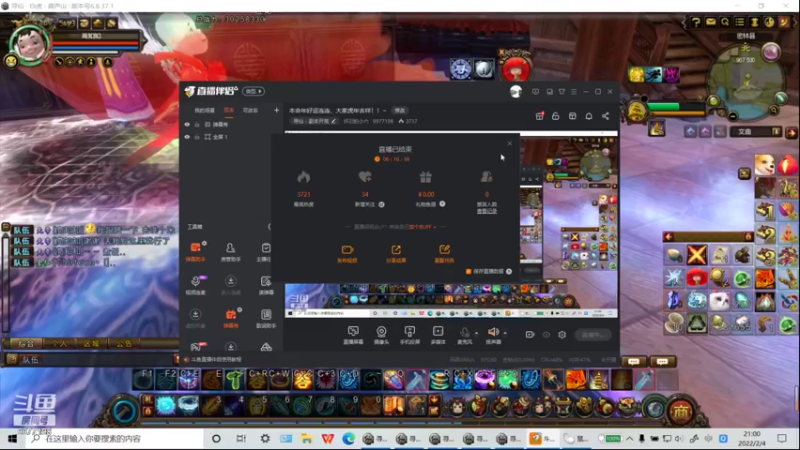Image resolution: width=800 pixels, height=450 pixels.
Task: Open the WPS icon on the taskbar
Action: pyautogui.click(x=328, y=438)
